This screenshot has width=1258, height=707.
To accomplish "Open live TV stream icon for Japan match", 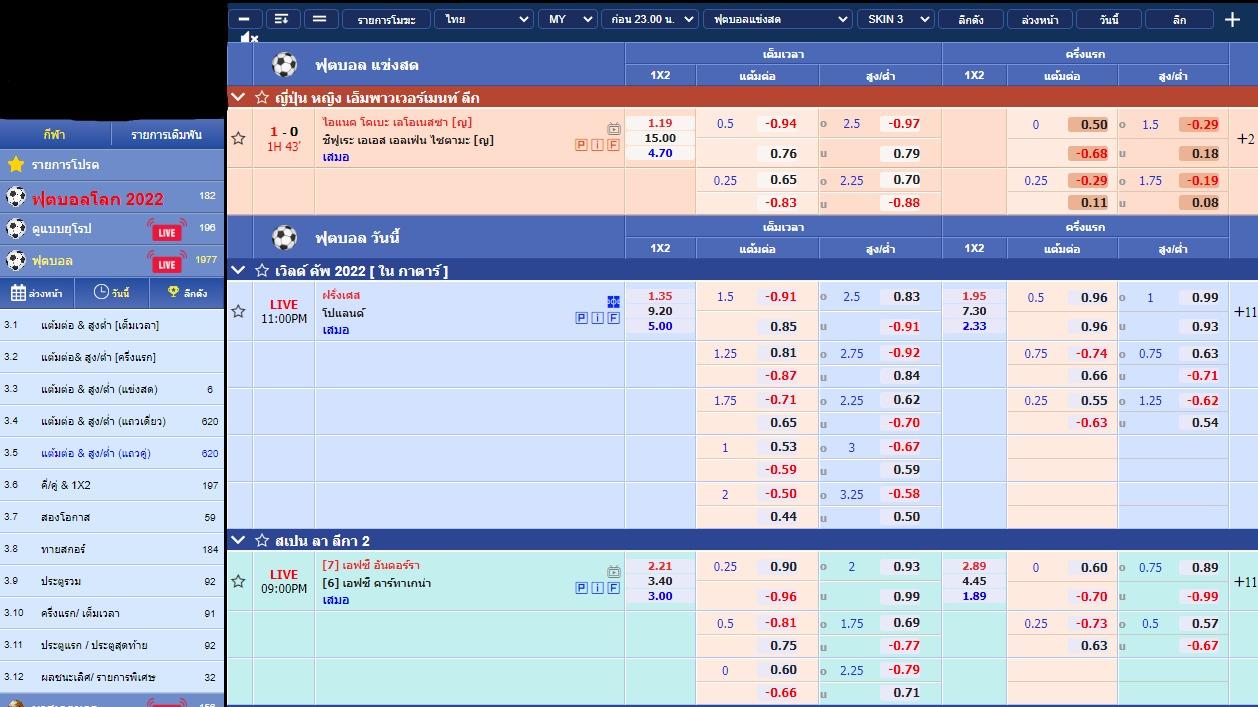I will (613, 129).
